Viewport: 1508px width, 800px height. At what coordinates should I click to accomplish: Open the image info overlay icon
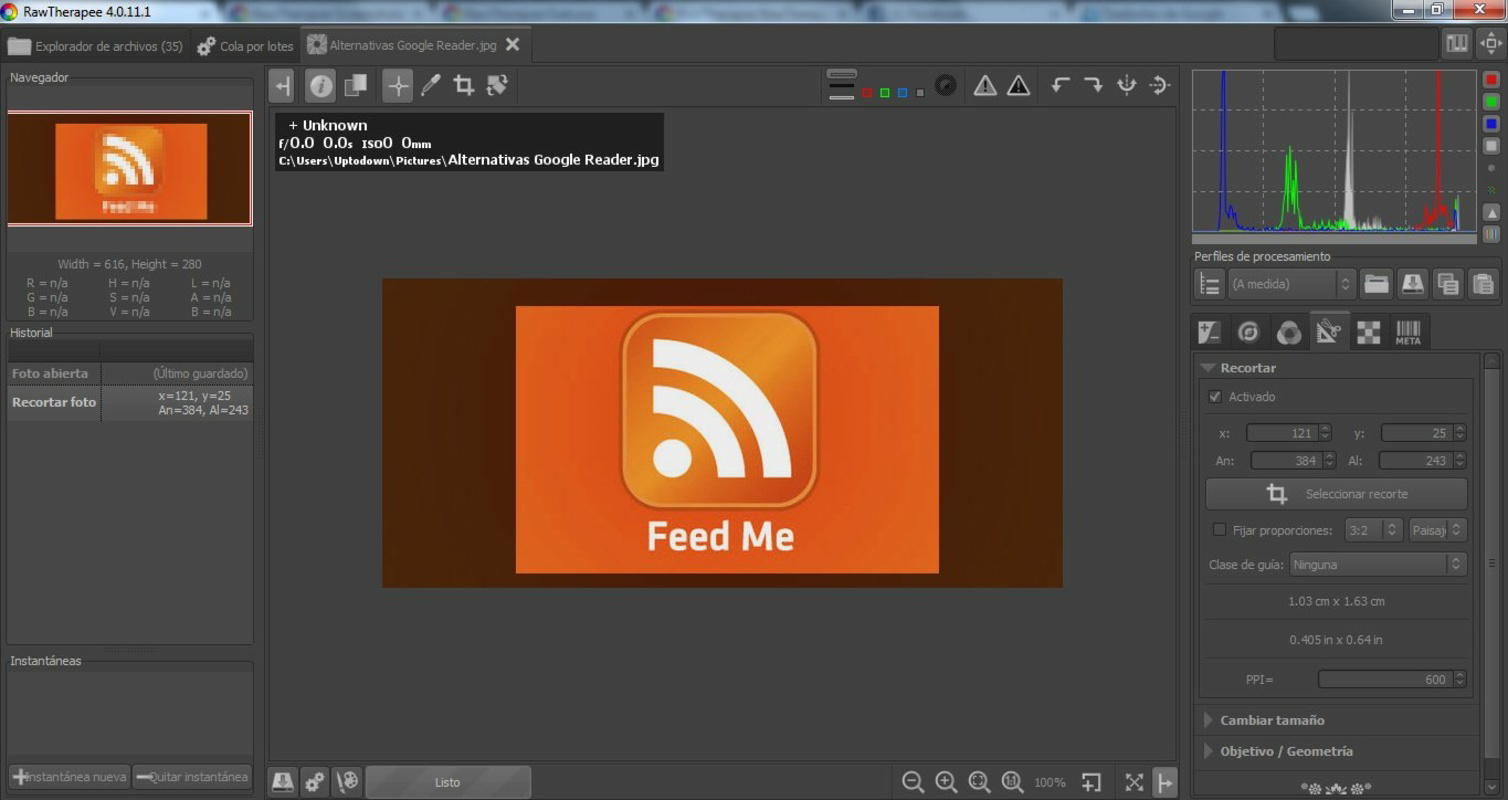319,85
